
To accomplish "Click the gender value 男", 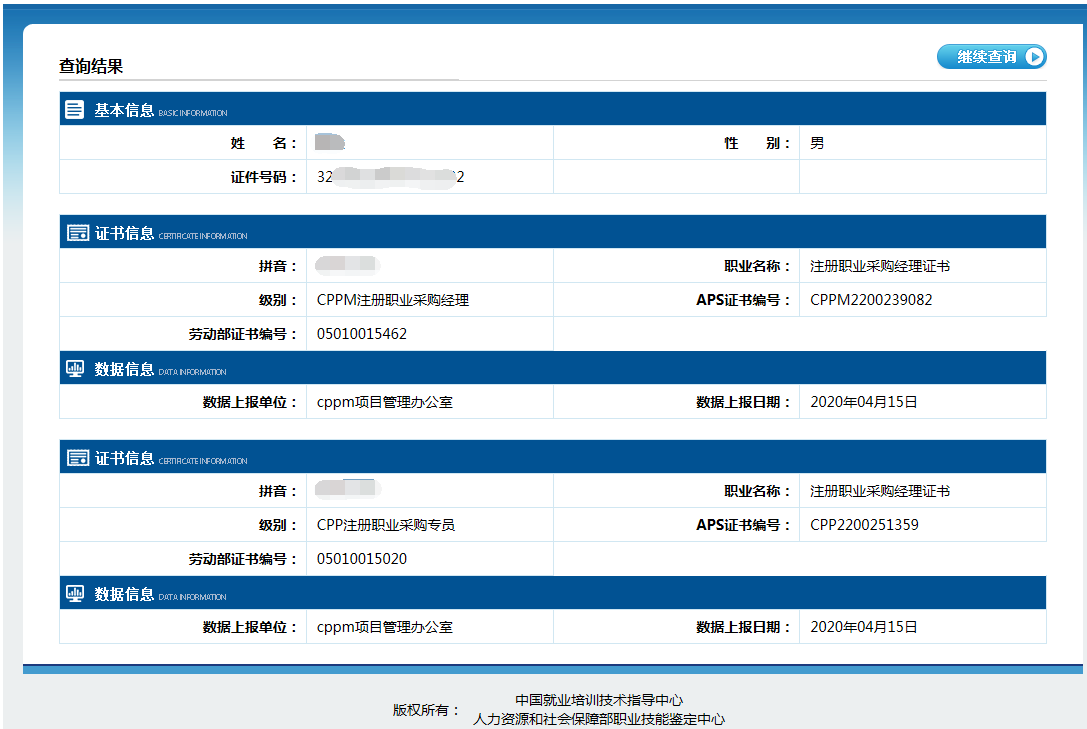I will (x=817, y=143).
